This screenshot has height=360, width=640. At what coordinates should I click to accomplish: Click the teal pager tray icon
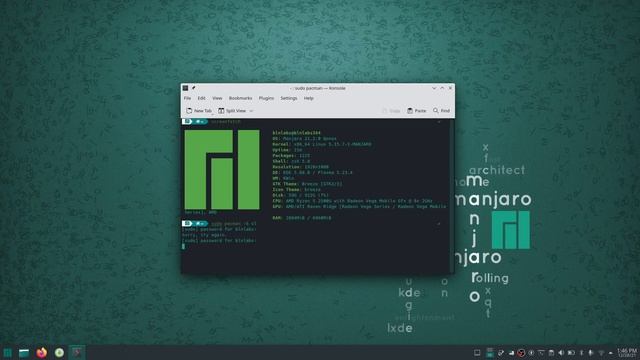coord(490,353)
